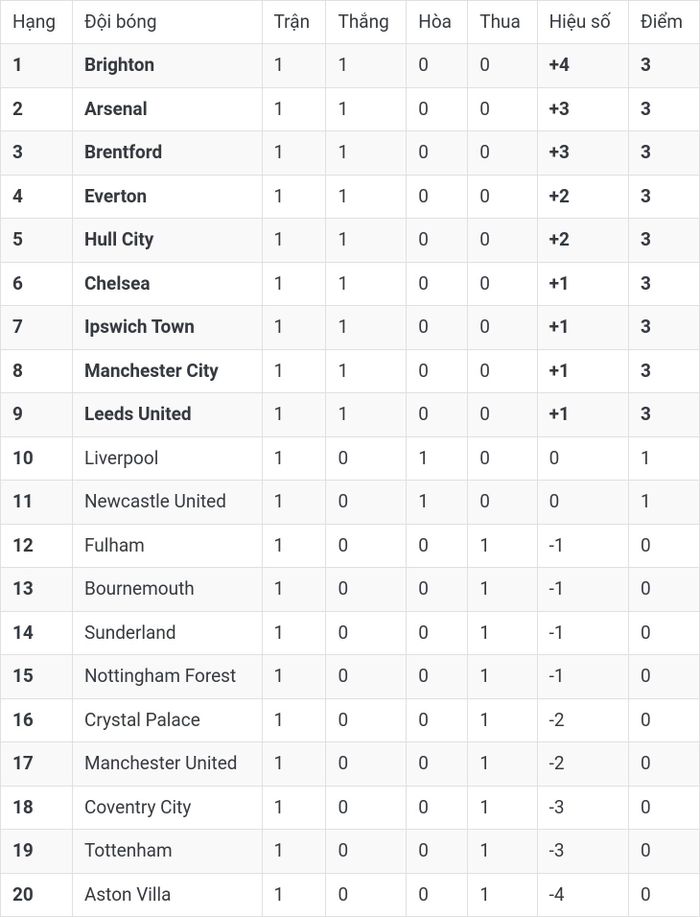
Task: Select the Đội bóng column header
Action: (120, 22)
